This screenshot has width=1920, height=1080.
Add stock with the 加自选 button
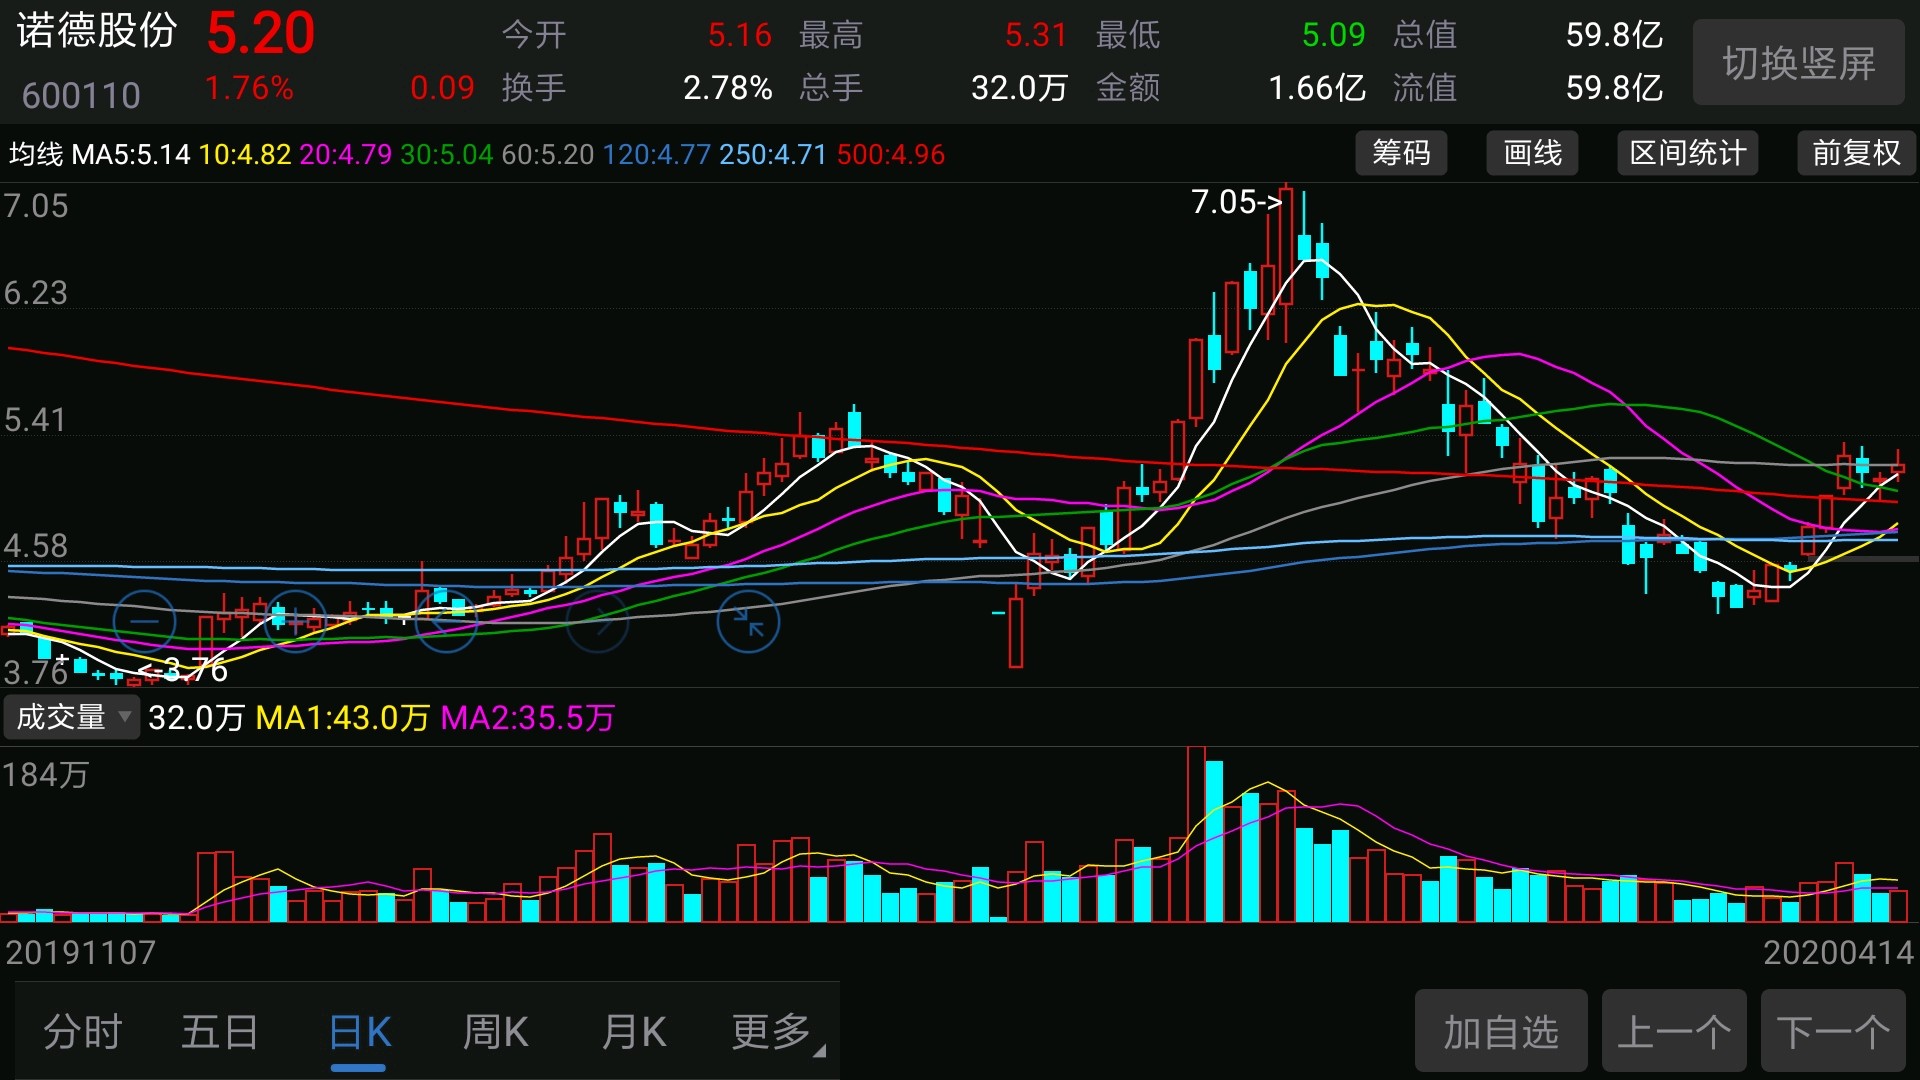click(1501, 1031)
